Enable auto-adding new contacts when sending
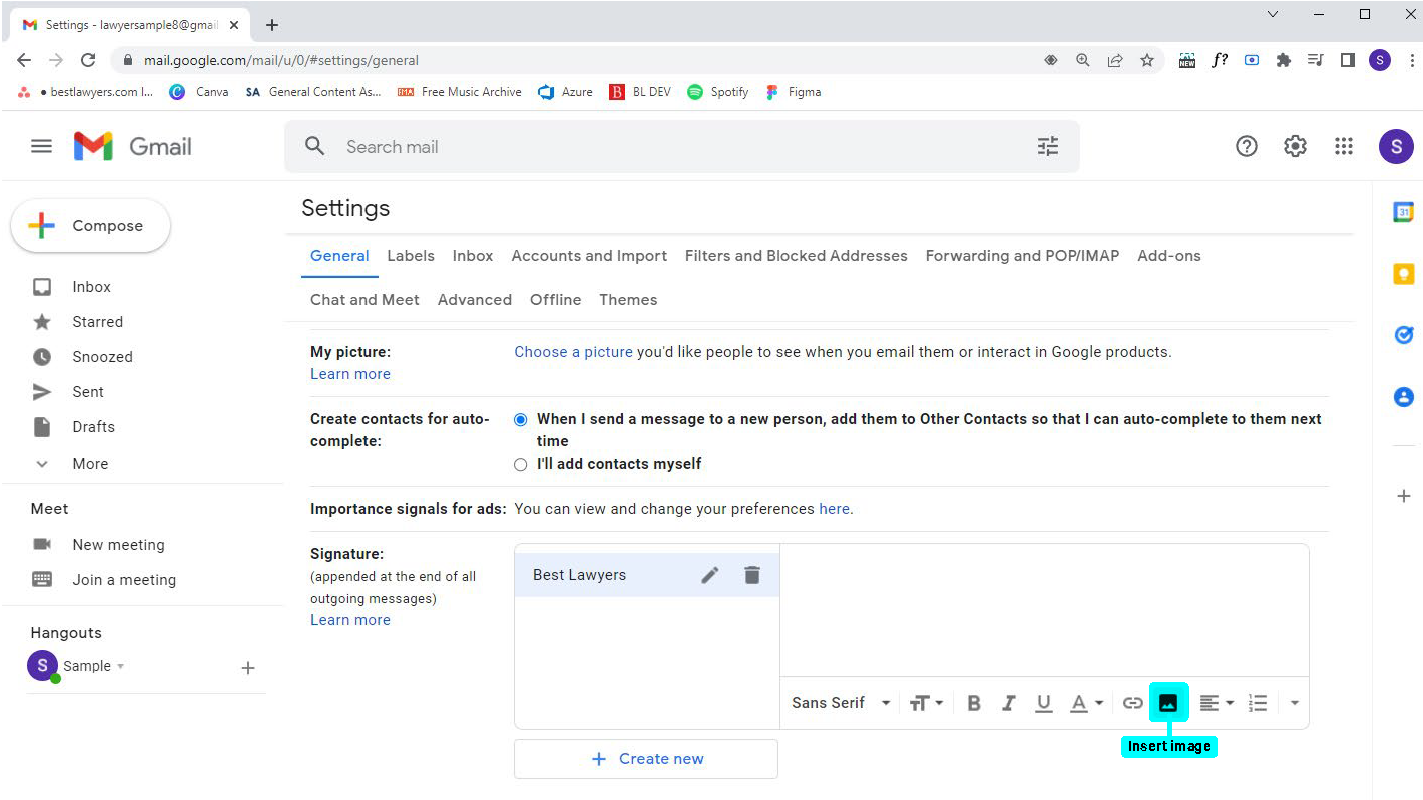Screen dimensions: 1423x800 tap(520, 419)
